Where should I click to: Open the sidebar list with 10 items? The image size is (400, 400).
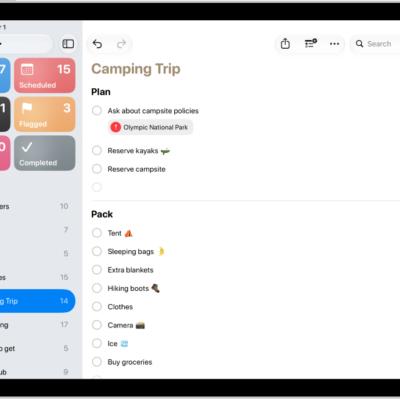[x=37, y=206]
